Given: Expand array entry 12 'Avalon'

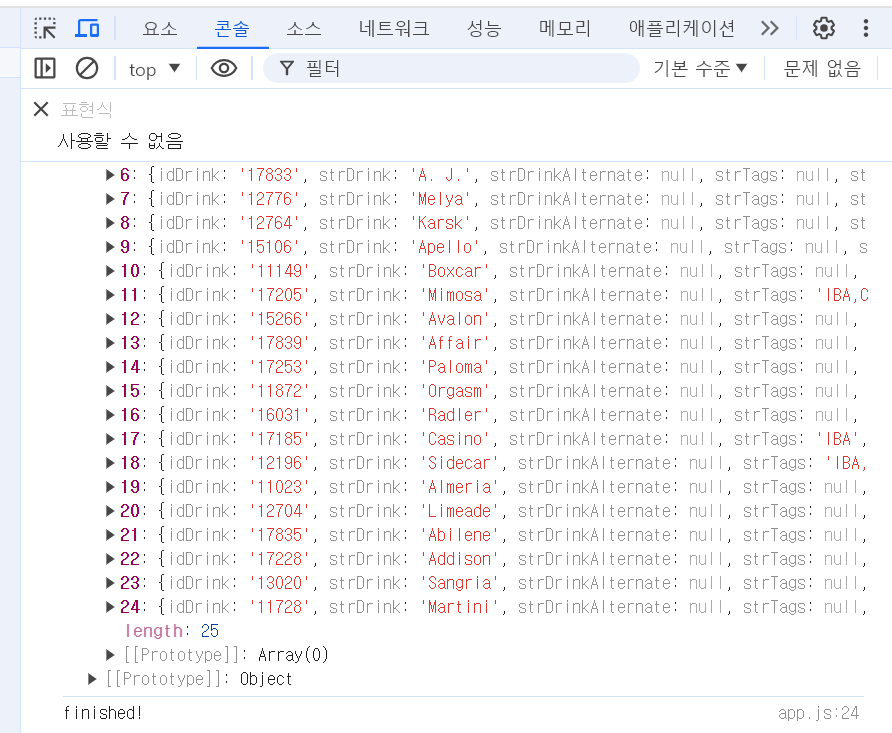Looking at the screenshot, I should pyautogui.click(x=110, y=319).
